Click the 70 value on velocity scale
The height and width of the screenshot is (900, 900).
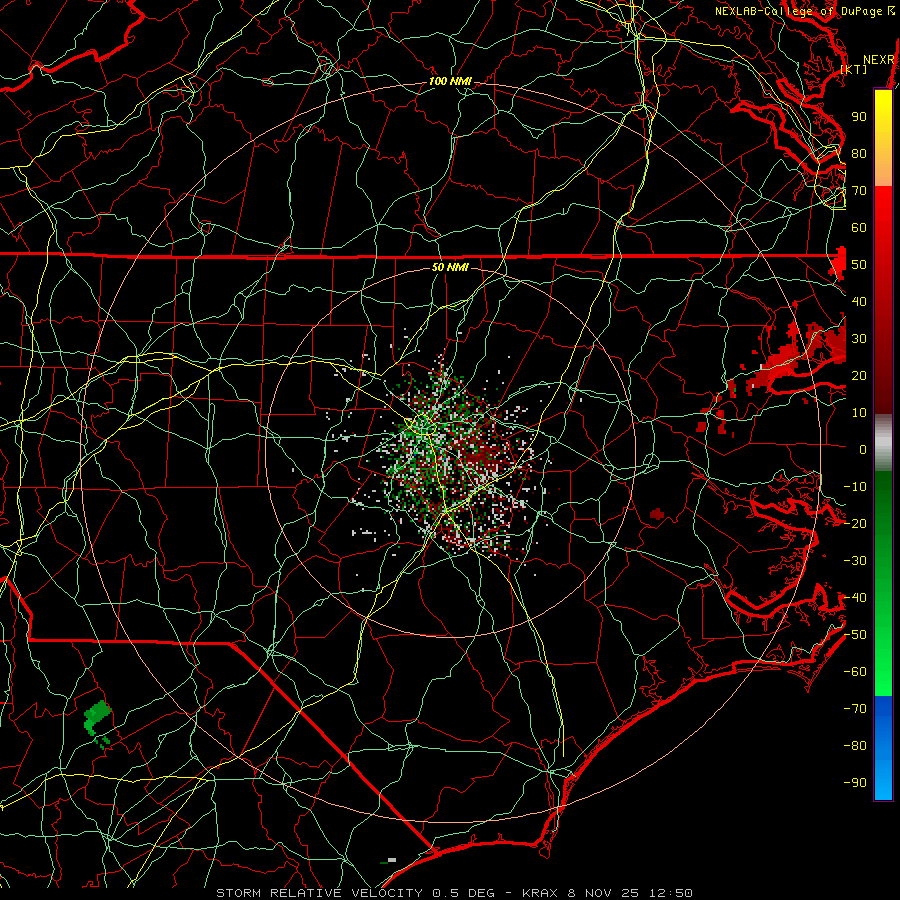coord(859,191)
